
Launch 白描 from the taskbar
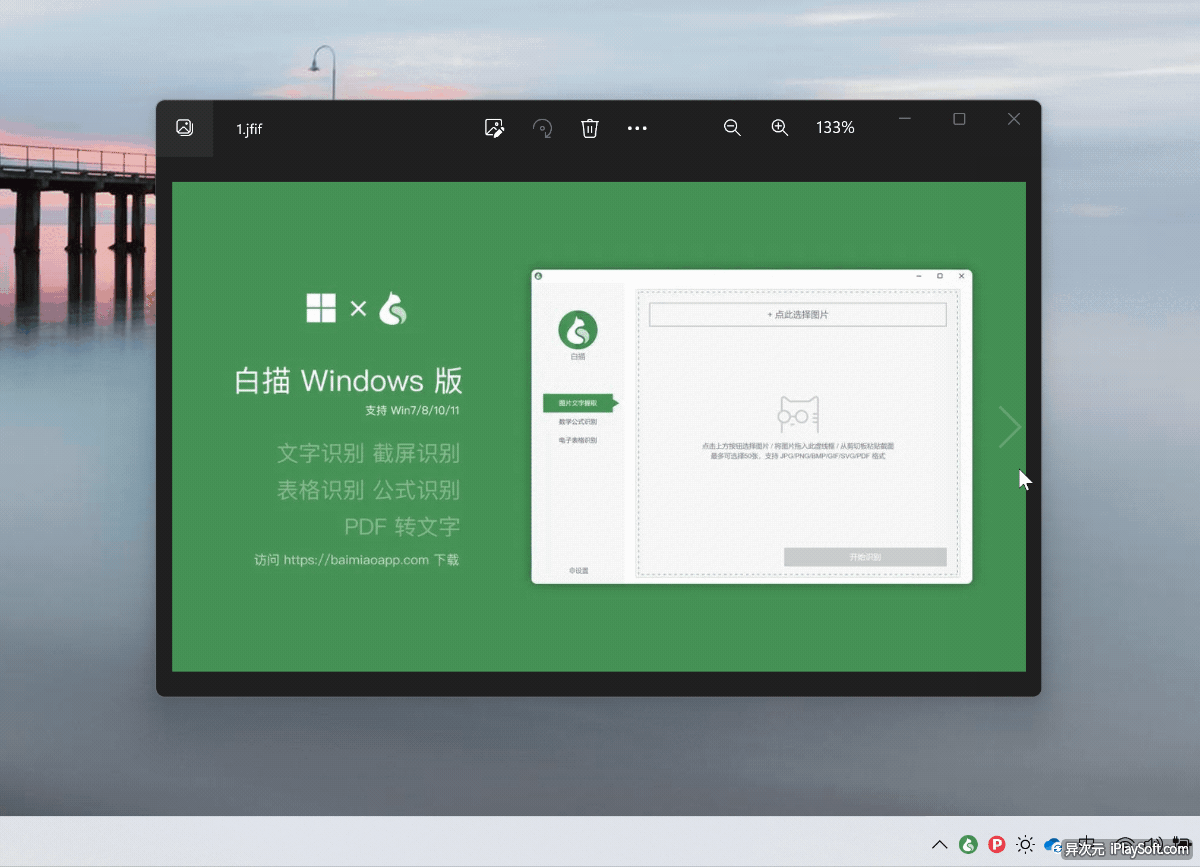pos(969,845)
